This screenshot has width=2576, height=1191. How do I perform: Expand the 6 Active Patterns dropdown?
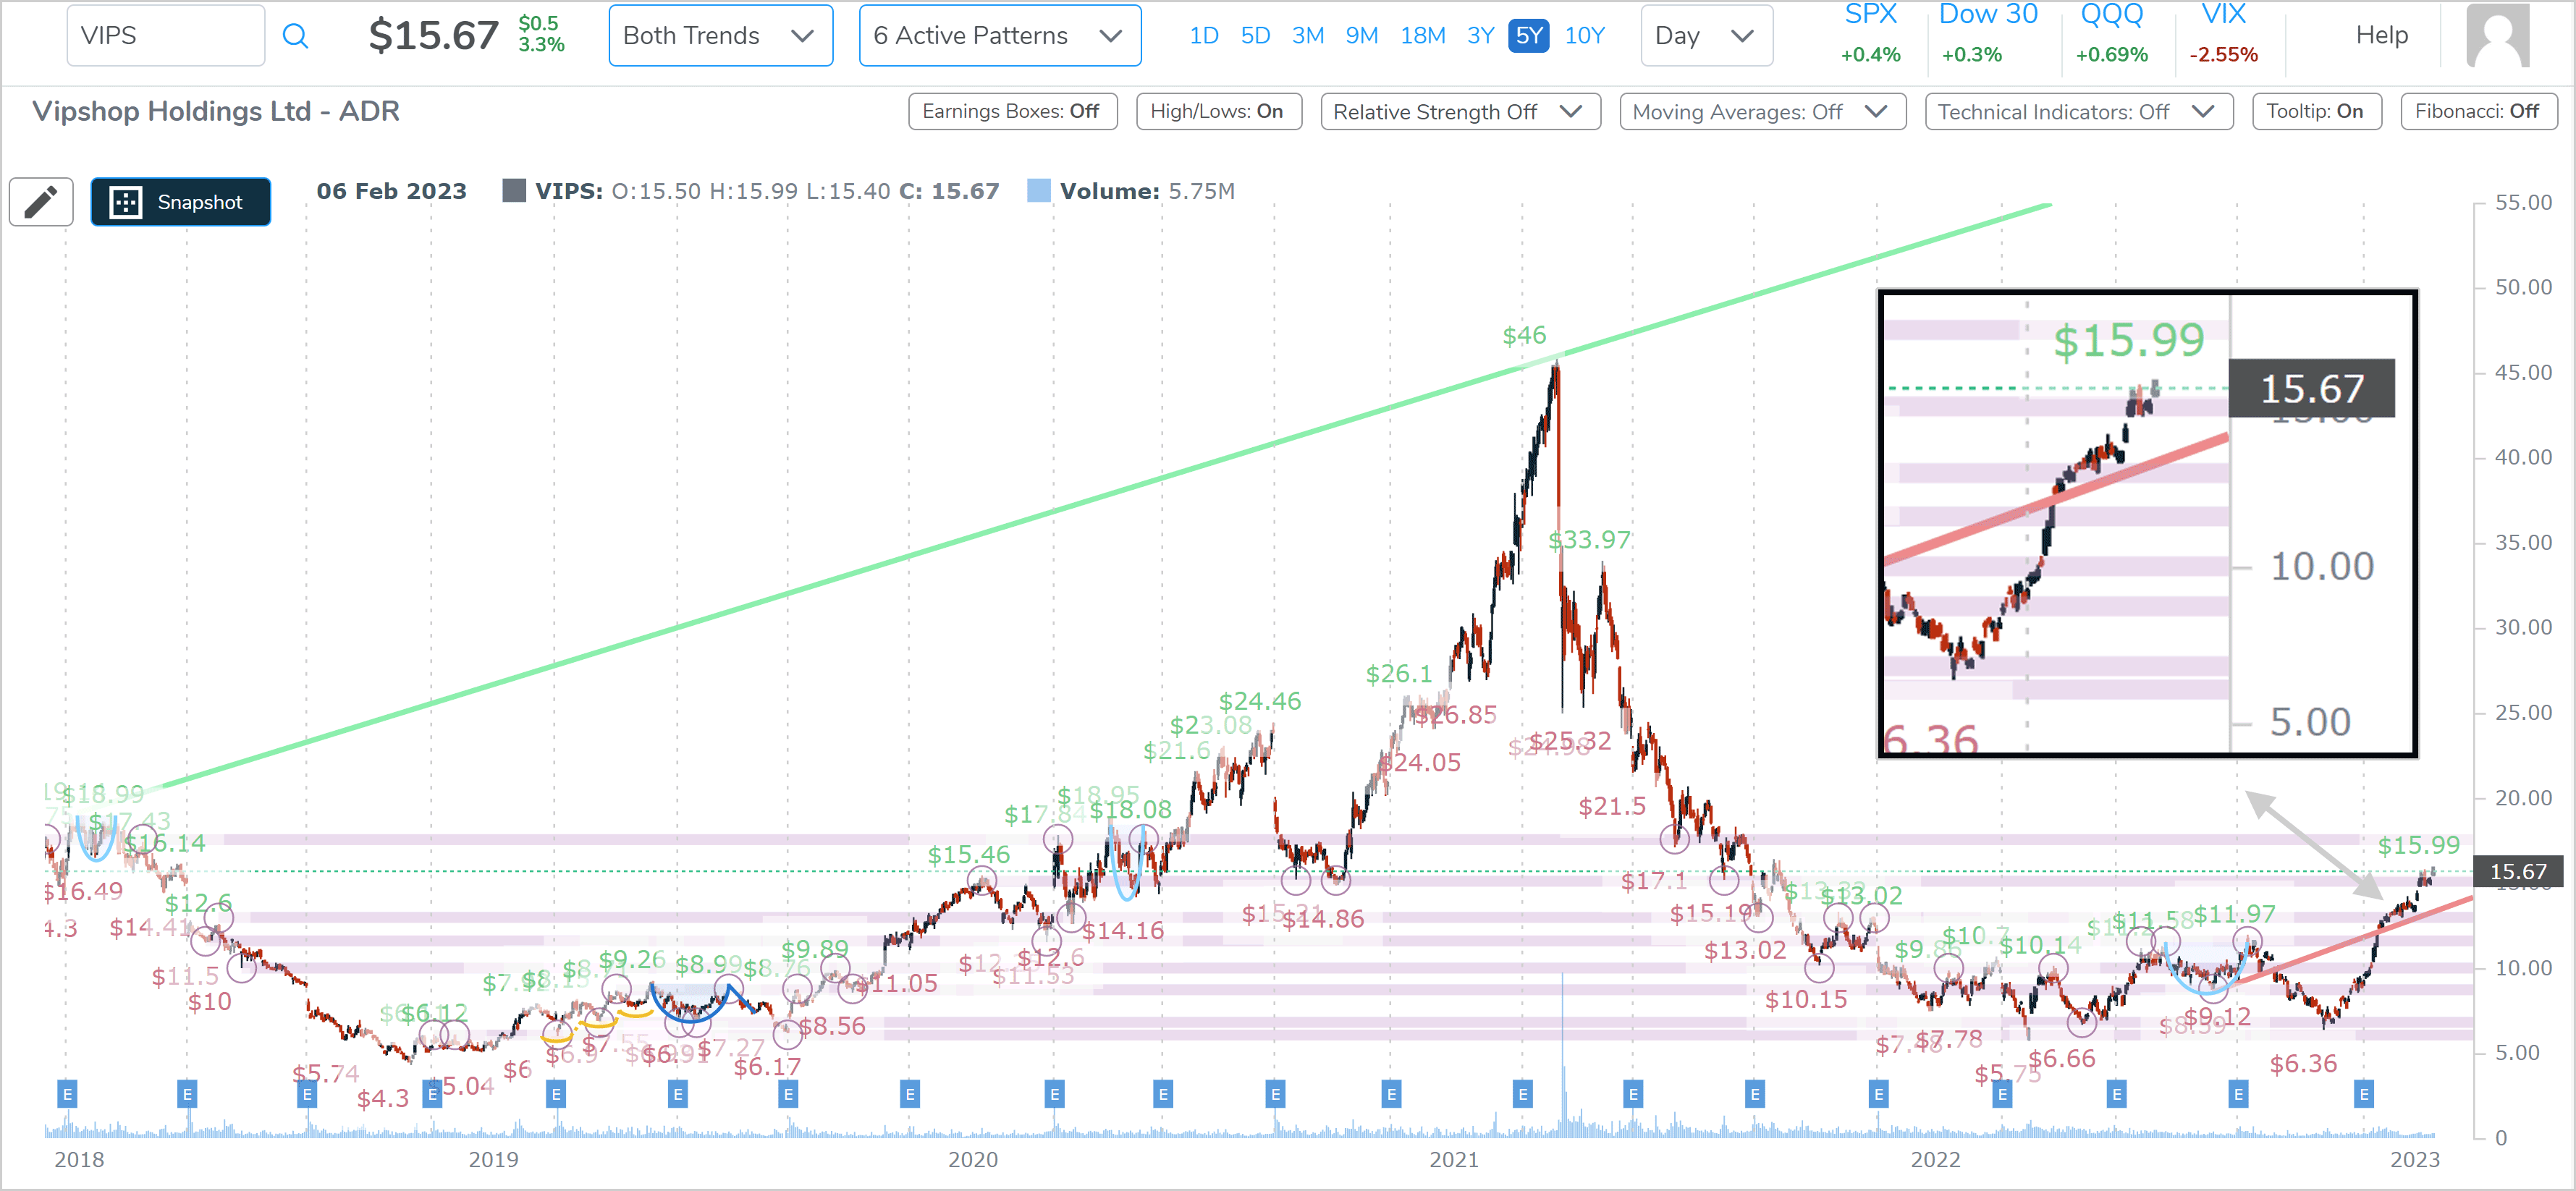coord(999,35)
